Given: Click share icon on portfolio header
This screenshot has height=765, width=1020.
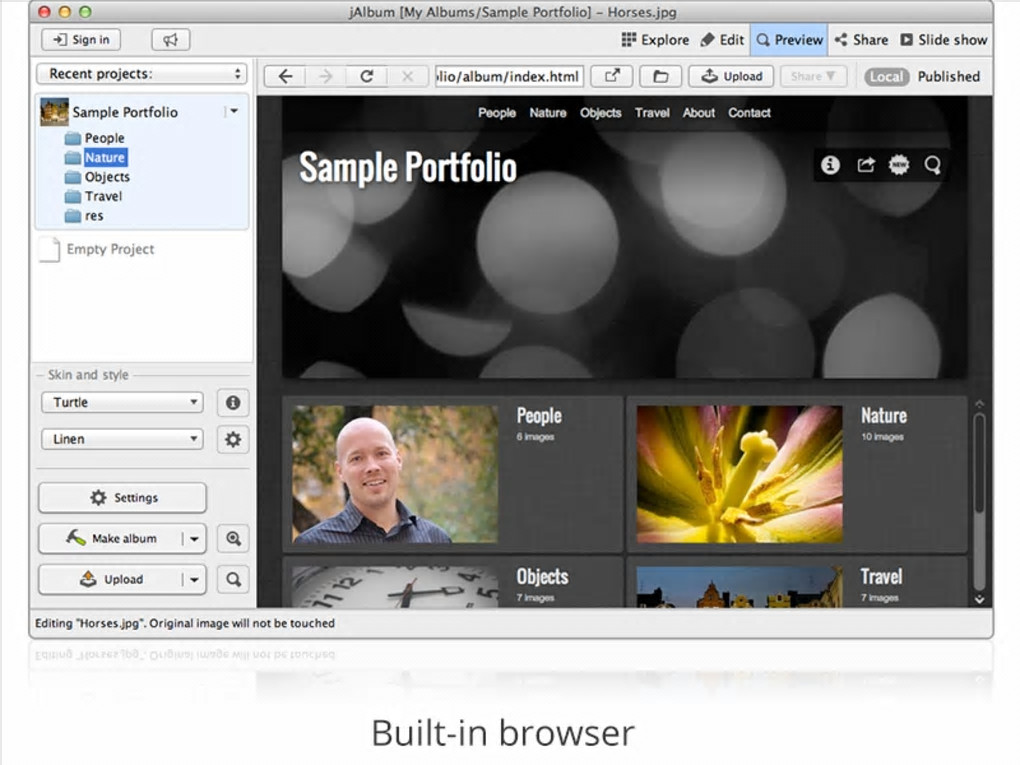Looking at the screenshot, I should 865,165.
